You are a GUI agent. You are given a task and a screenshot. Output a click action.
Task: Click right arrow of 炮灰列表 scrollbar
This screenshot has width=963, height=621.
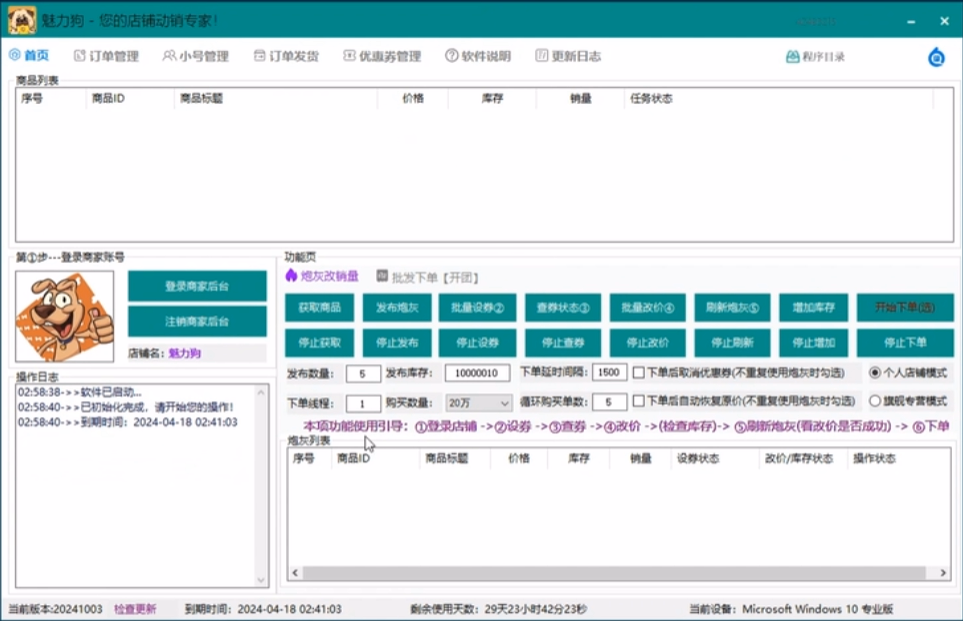click(x=943, y=572)
